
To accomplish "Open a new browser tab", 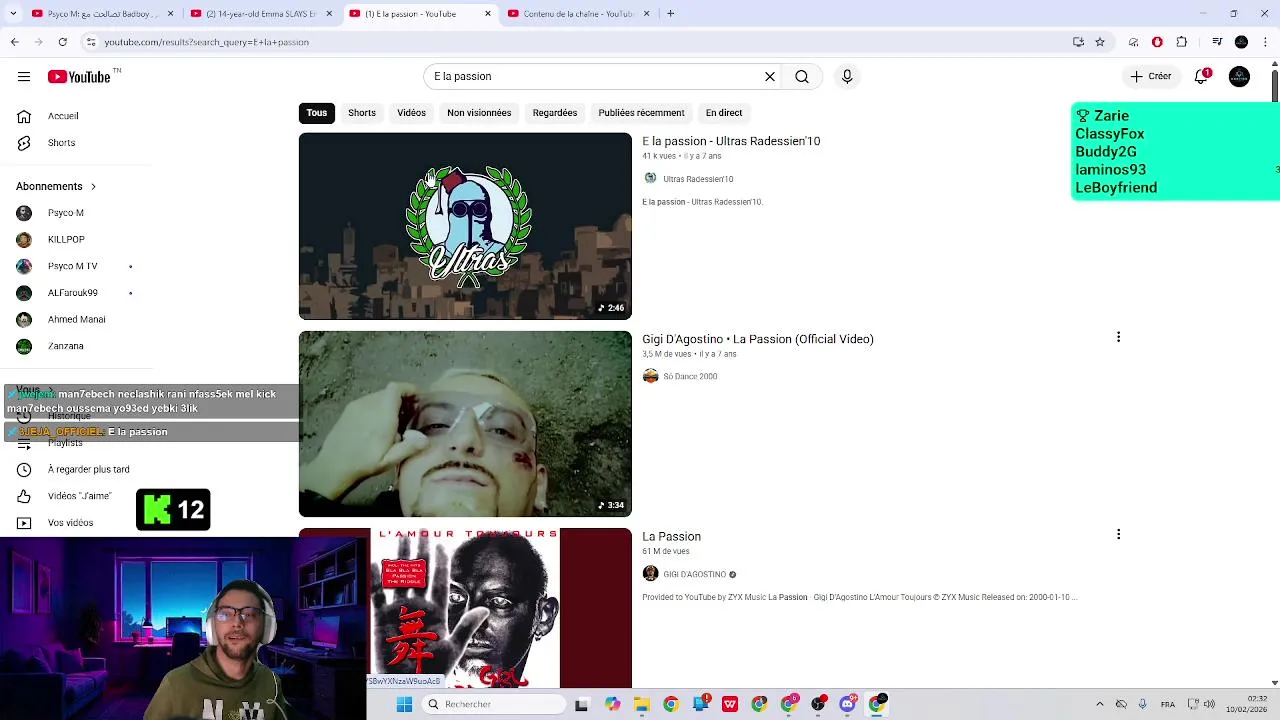I will [x=671, y=14].
